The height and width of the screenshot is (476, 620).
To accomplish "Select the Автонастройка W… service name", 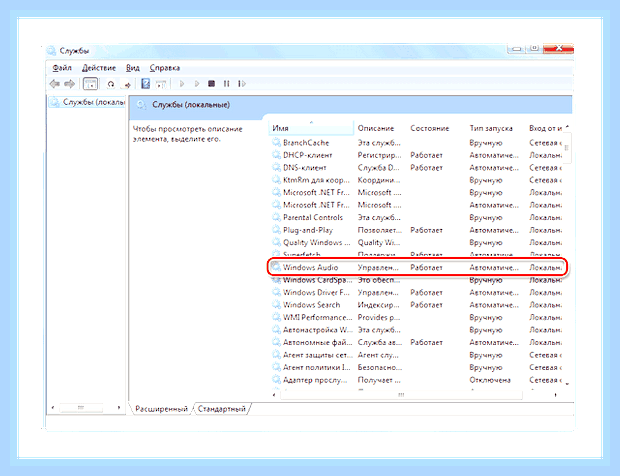I will [317, 330].
